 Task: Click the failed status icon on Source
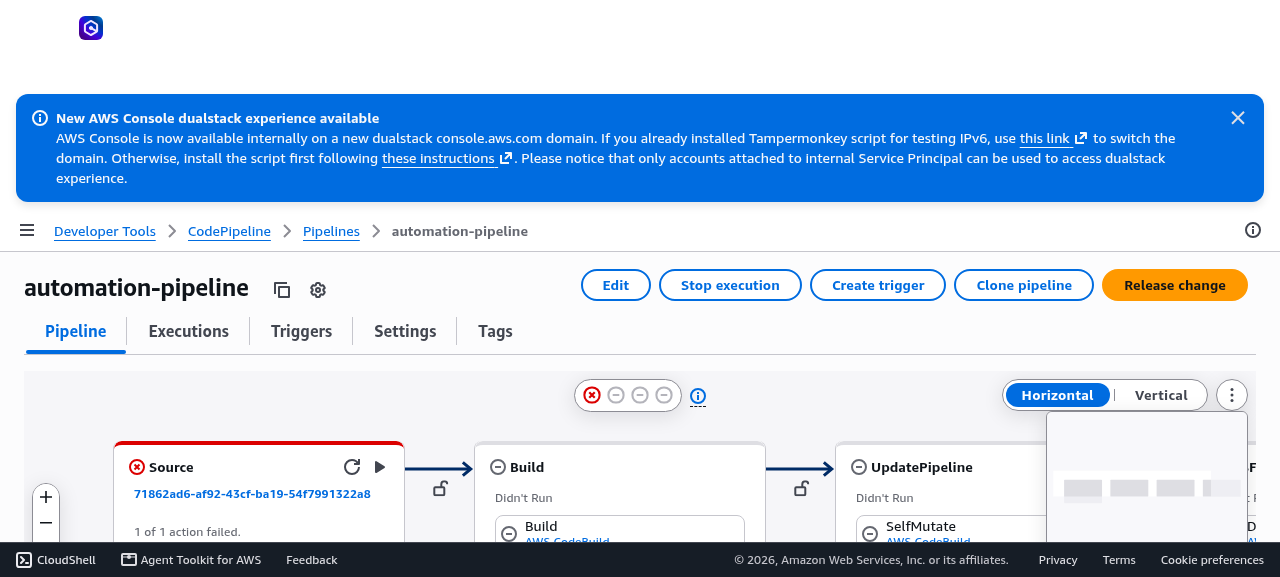click(x=137, y=467)
